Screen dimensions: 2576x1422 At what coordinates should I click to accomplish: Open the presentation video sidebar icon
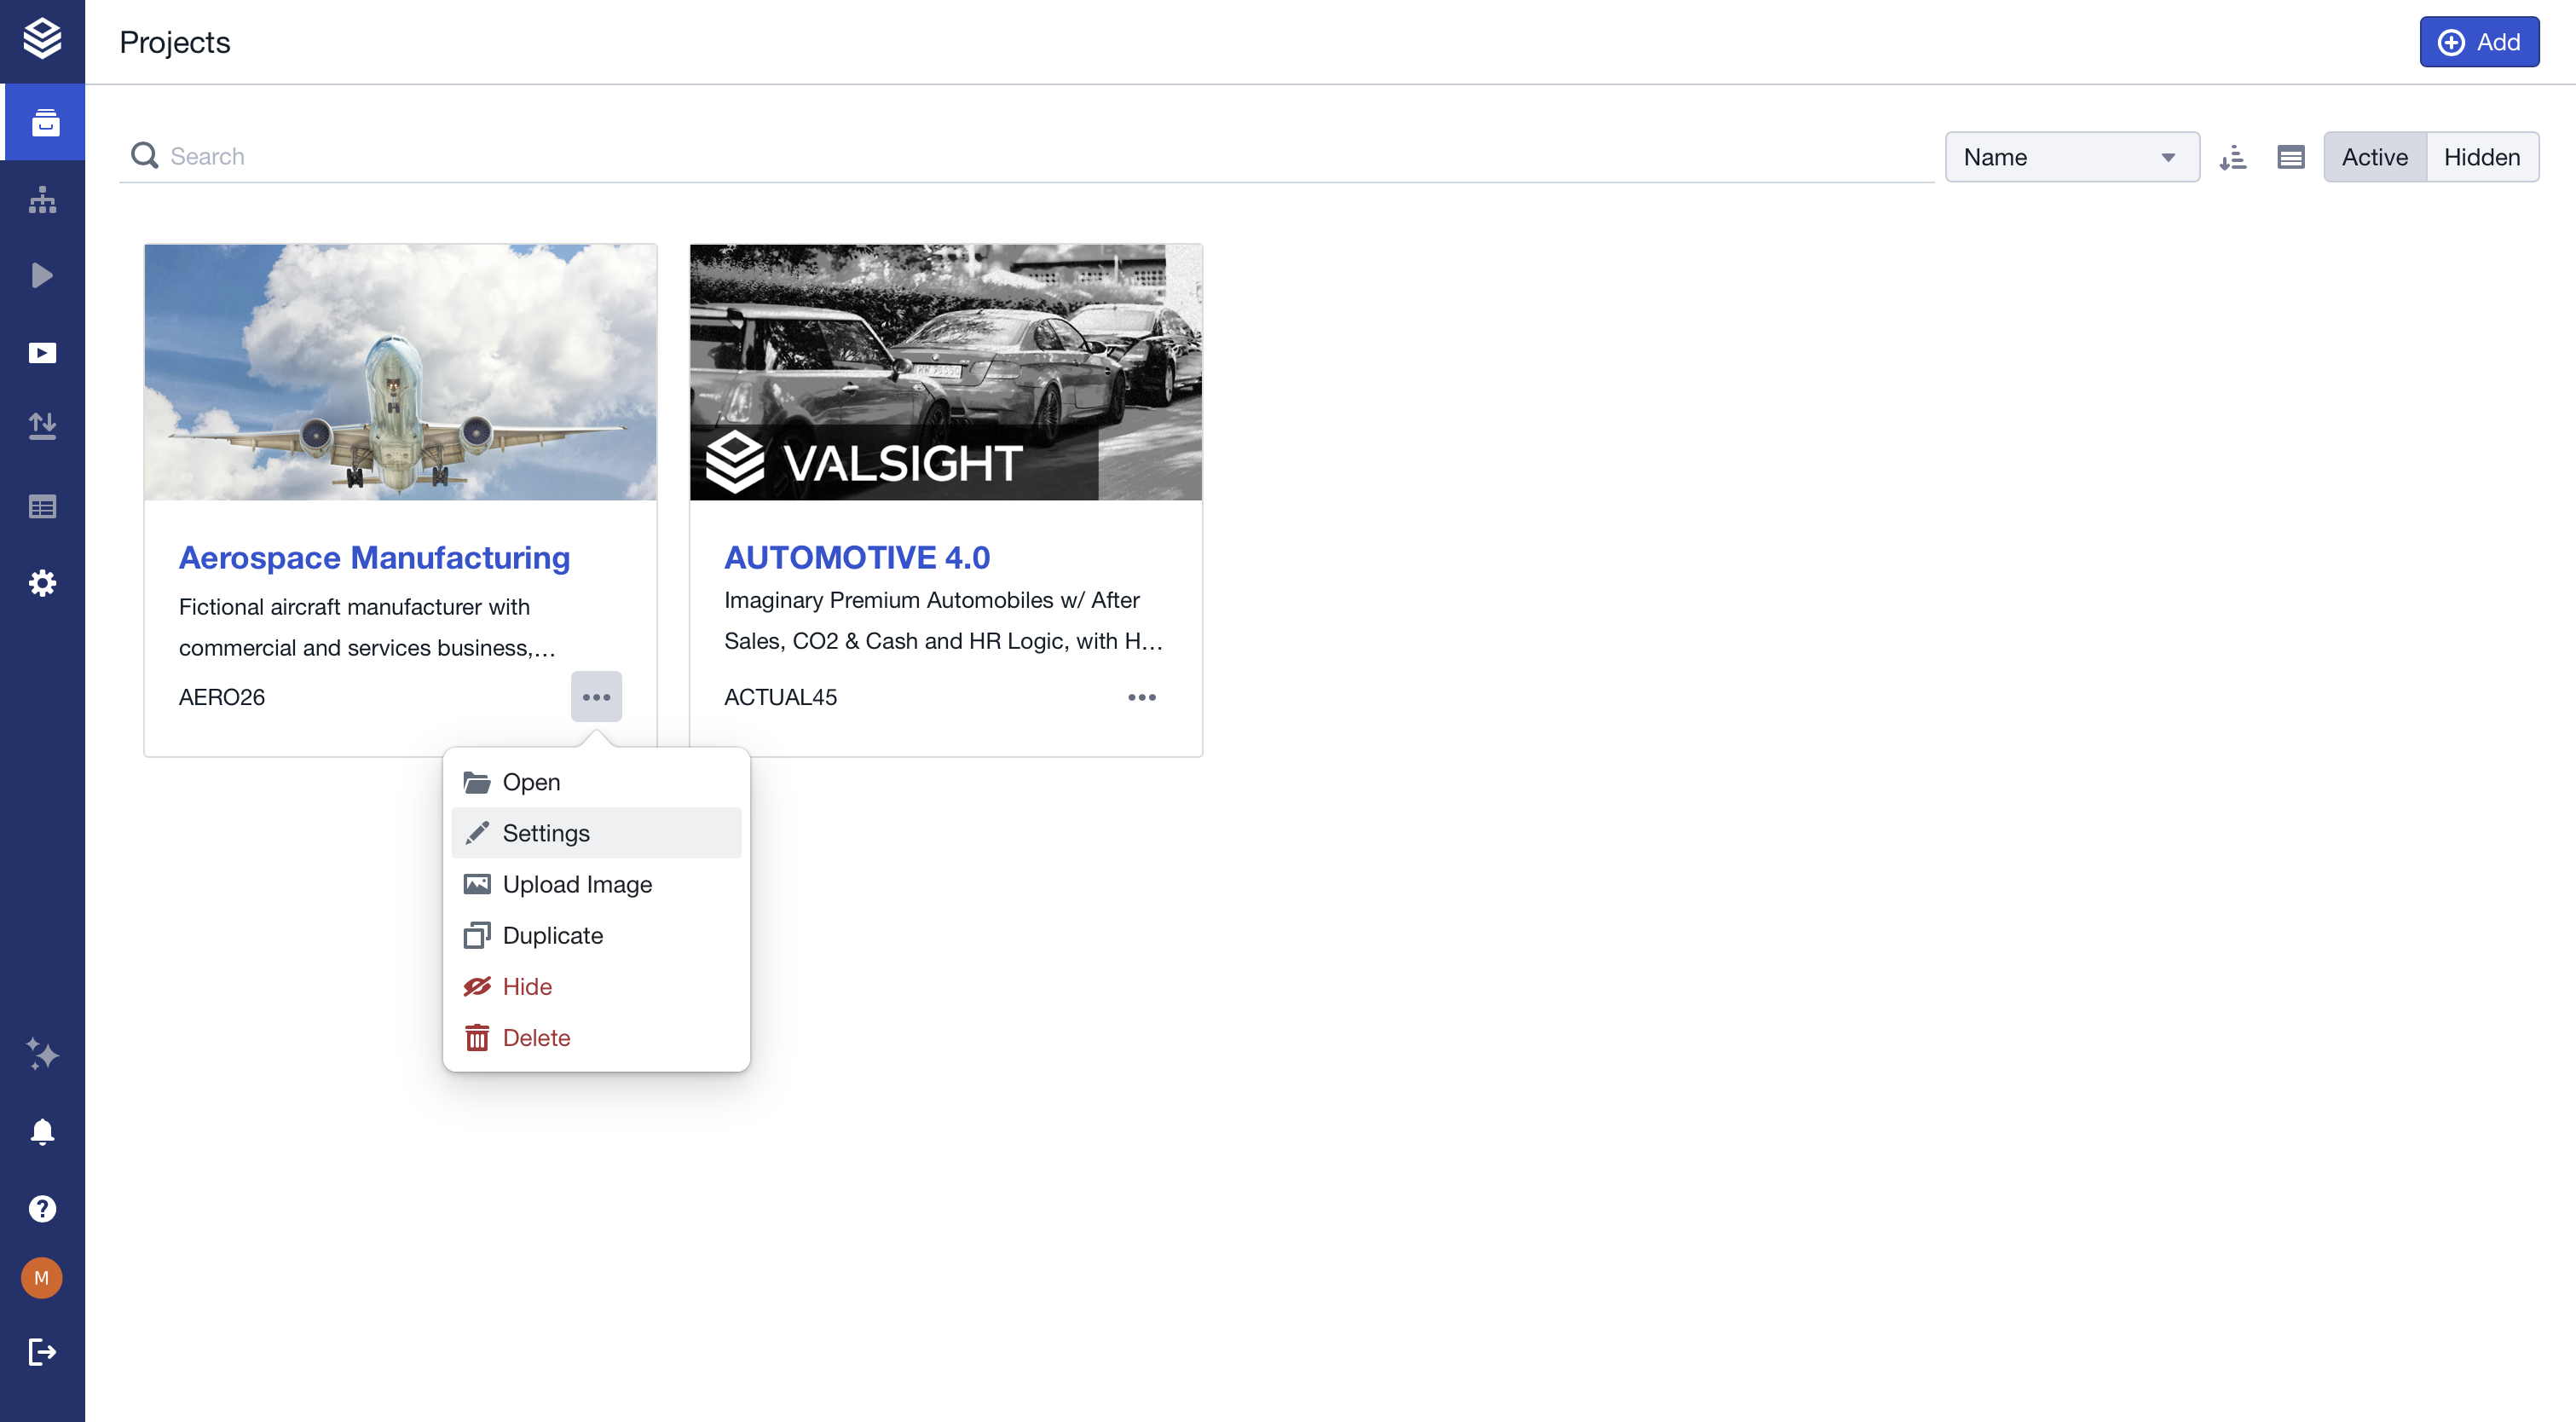(x=42, y=353)
